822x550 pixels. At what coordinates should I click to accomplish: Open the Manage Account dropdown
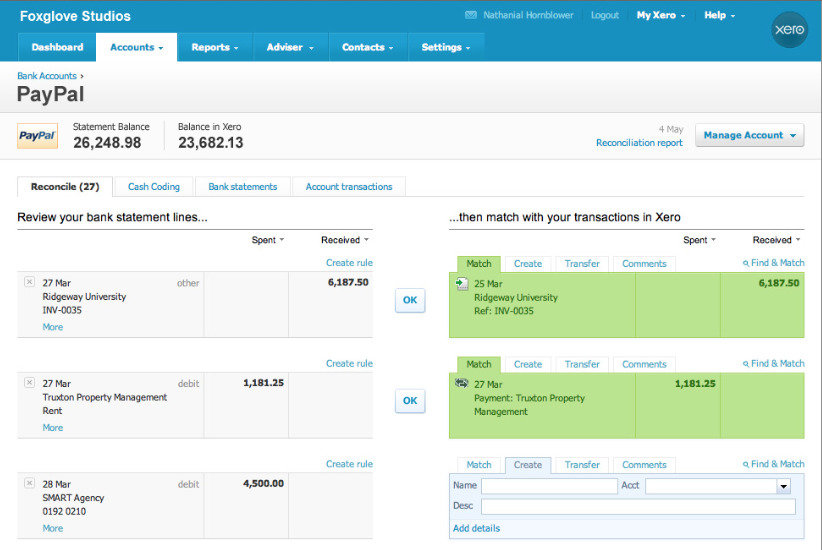[750, 135]
